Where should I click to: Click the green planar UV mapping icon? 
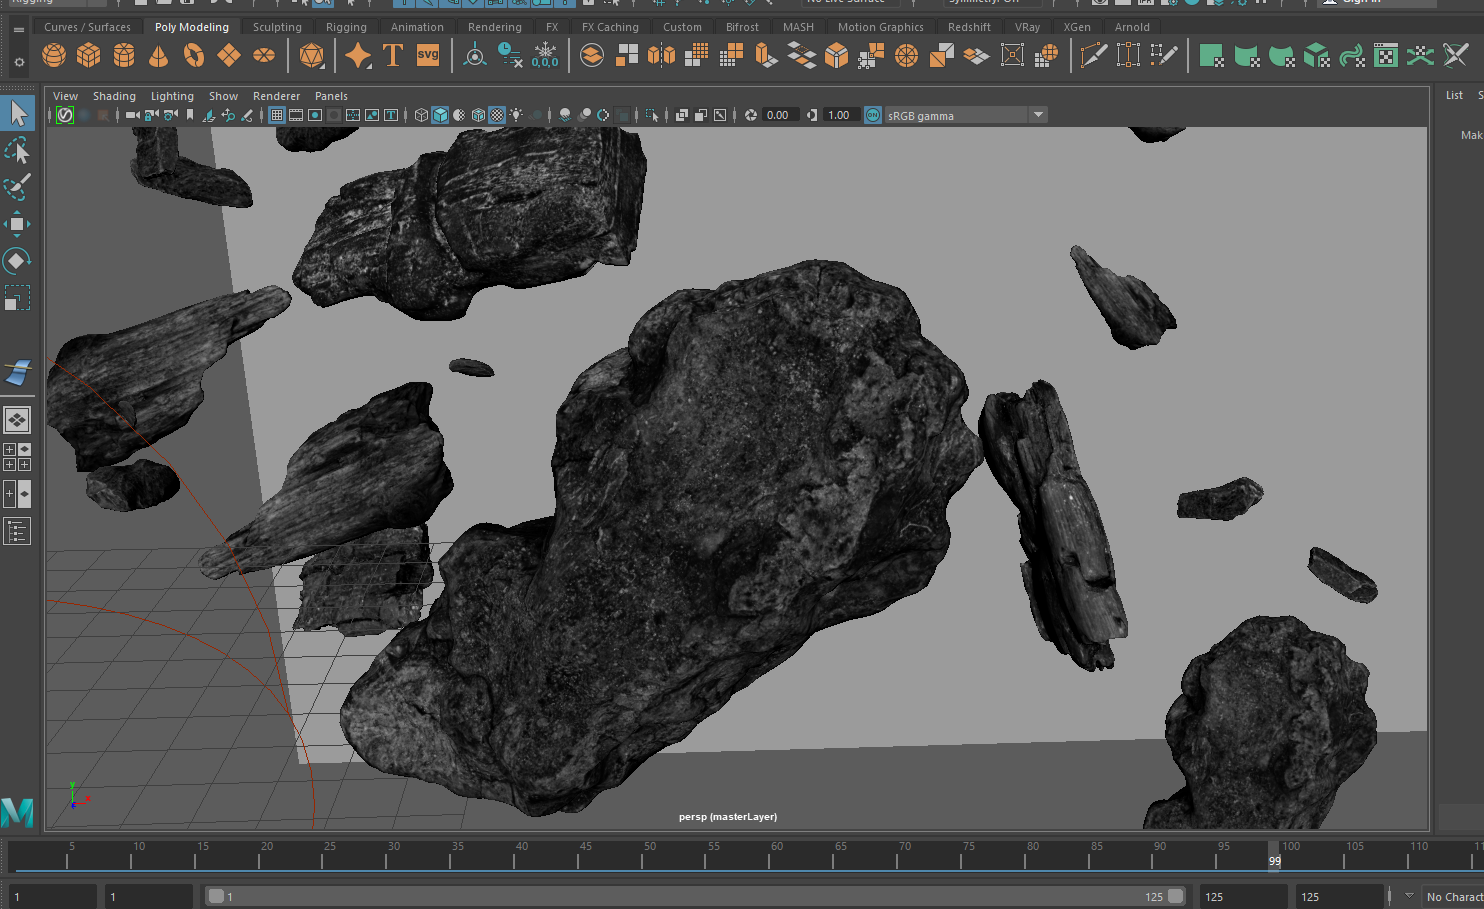[x=1211, y=56]
